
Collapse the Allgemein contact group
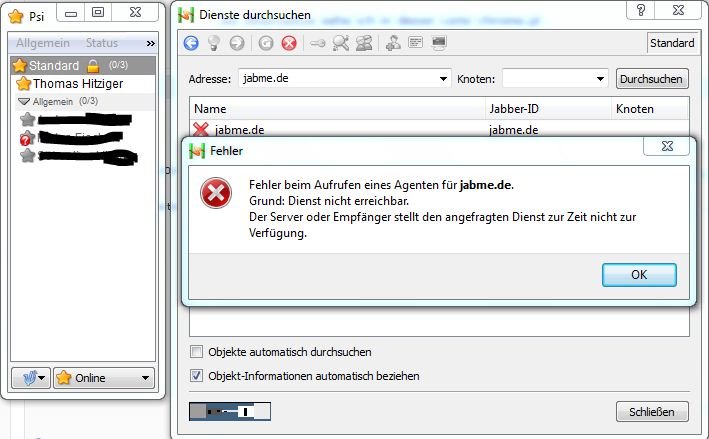(24, 101)
